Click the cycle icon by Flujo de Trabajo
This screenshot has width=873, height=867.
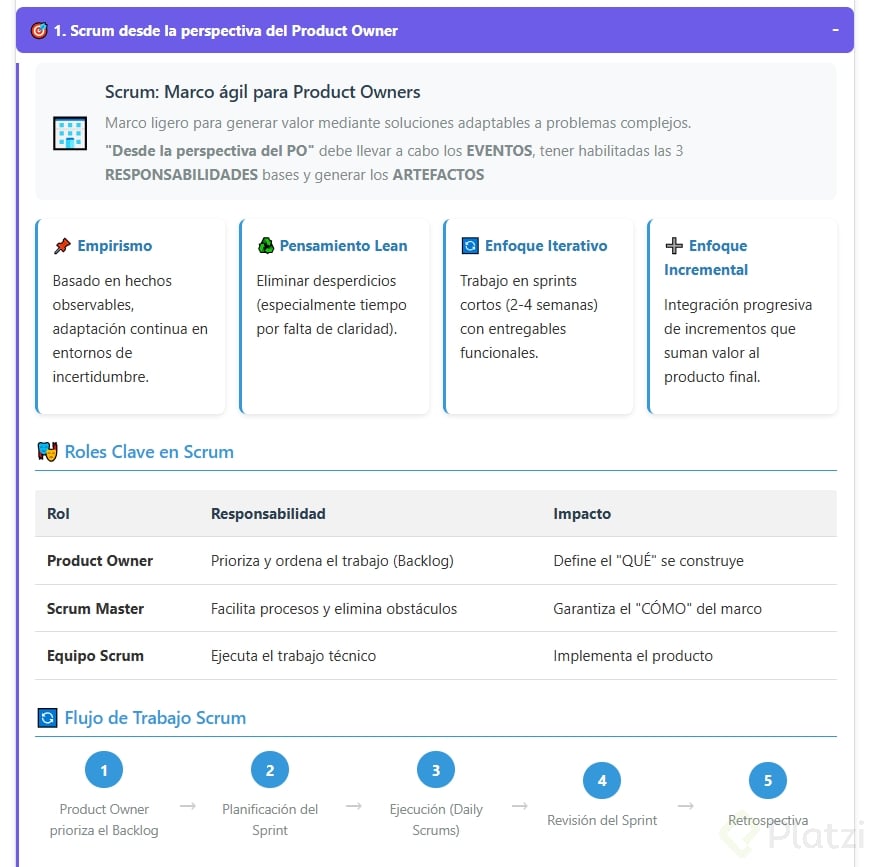(47, 718)
